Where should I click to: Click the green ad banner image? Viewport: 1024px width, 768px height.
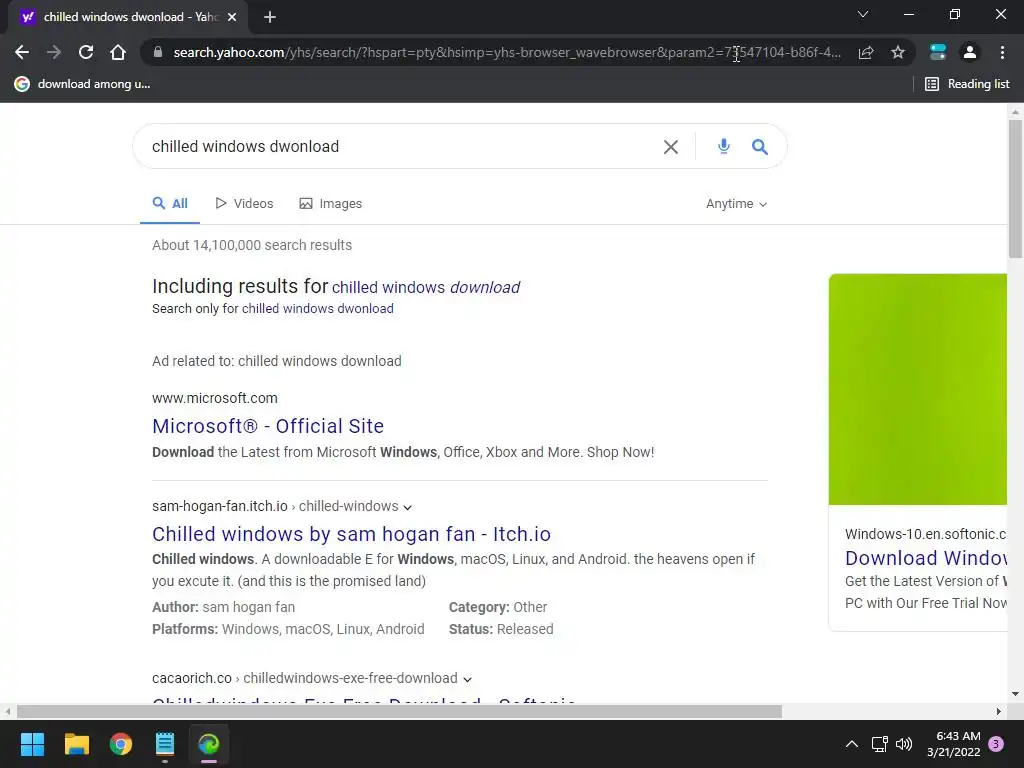[x=918, y=389]
